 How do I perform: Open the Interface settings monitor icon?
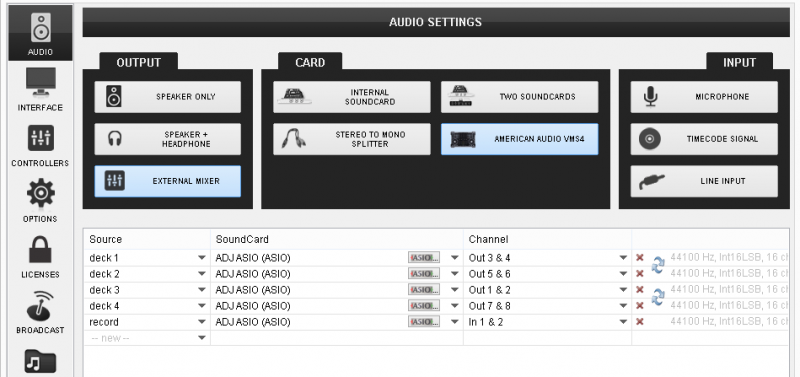click(40, 83)
